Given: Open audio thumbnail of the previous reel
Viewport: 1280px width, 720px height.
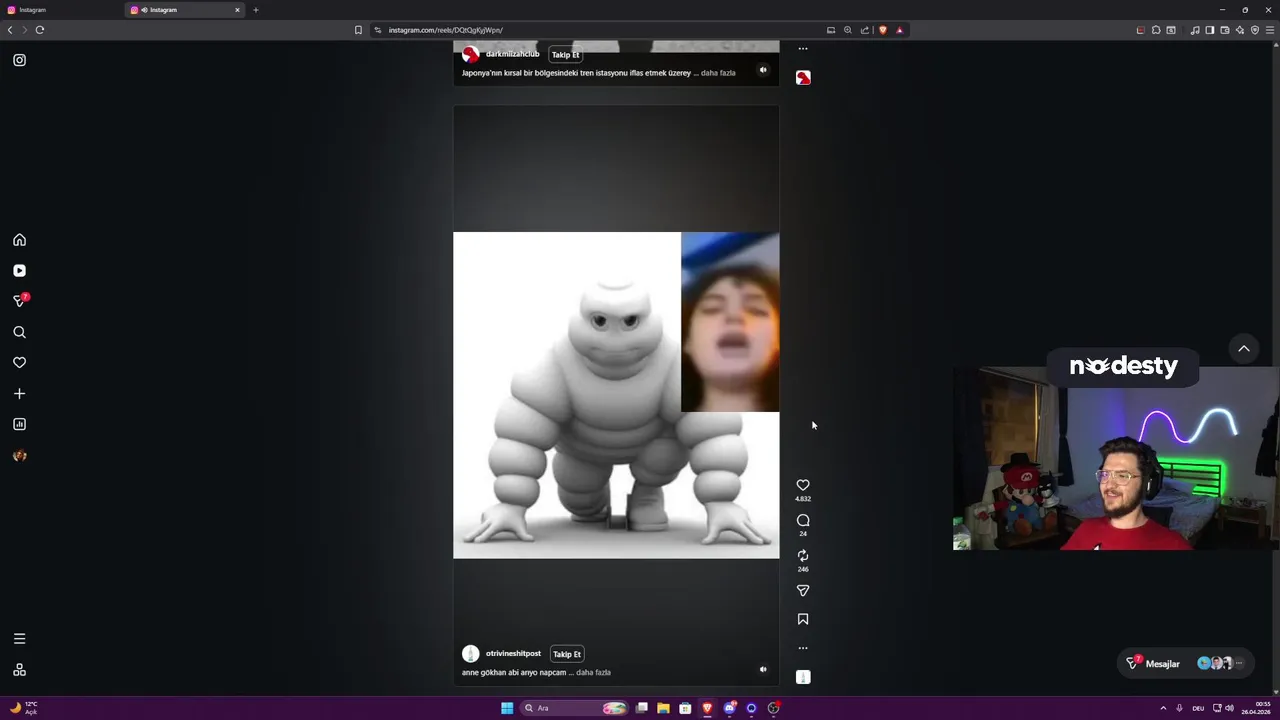Looking at the screenshot, I should pos(803,77).
